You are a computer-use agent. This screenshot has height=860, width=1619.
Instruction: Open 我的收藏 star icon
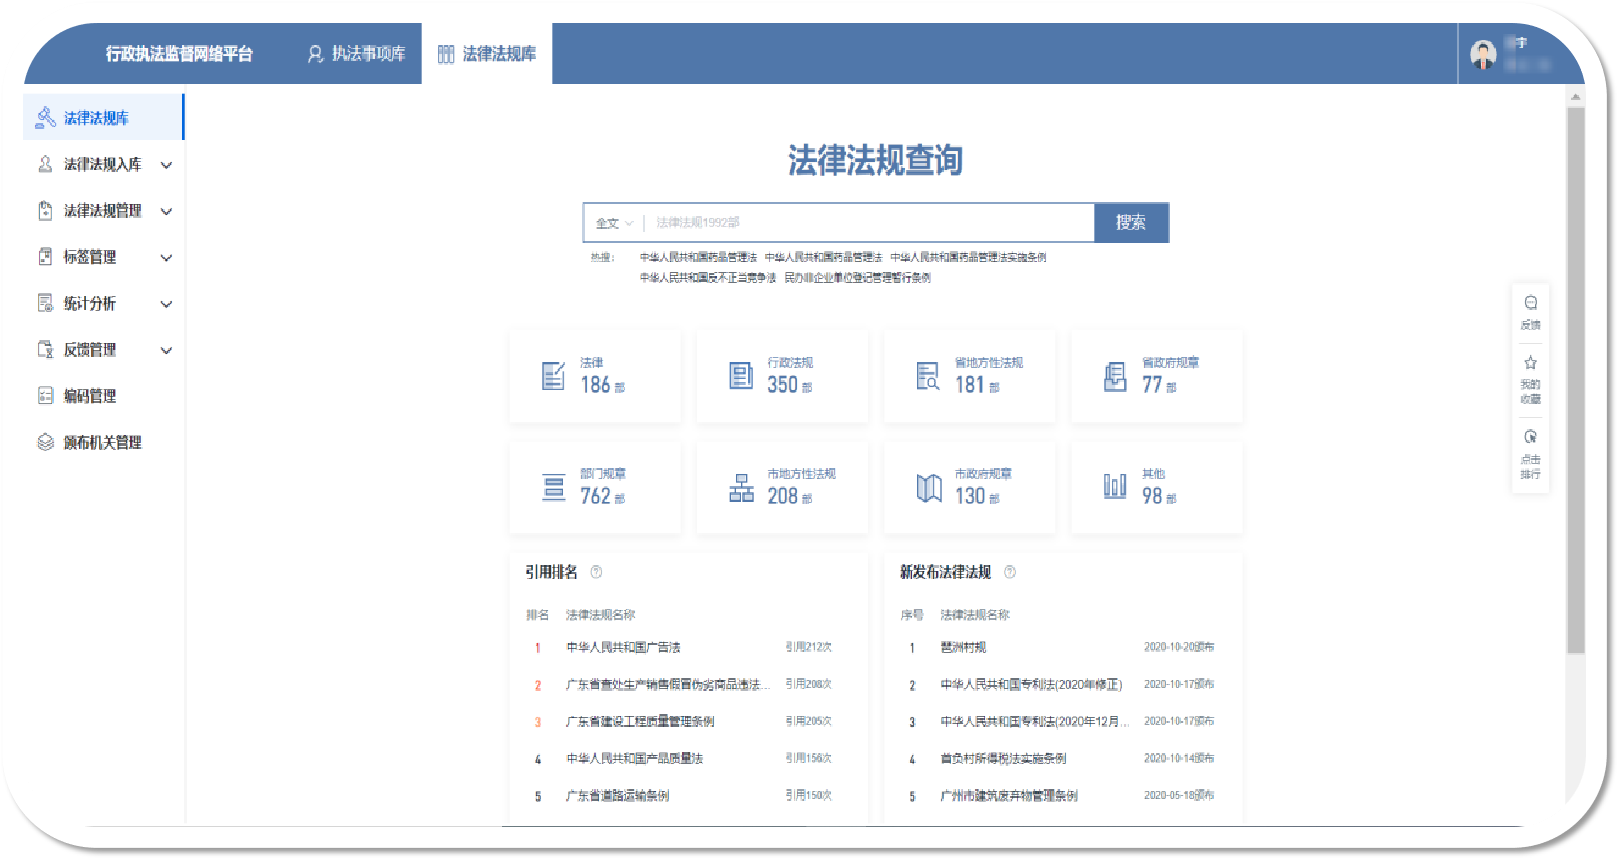click(1530, 364)
